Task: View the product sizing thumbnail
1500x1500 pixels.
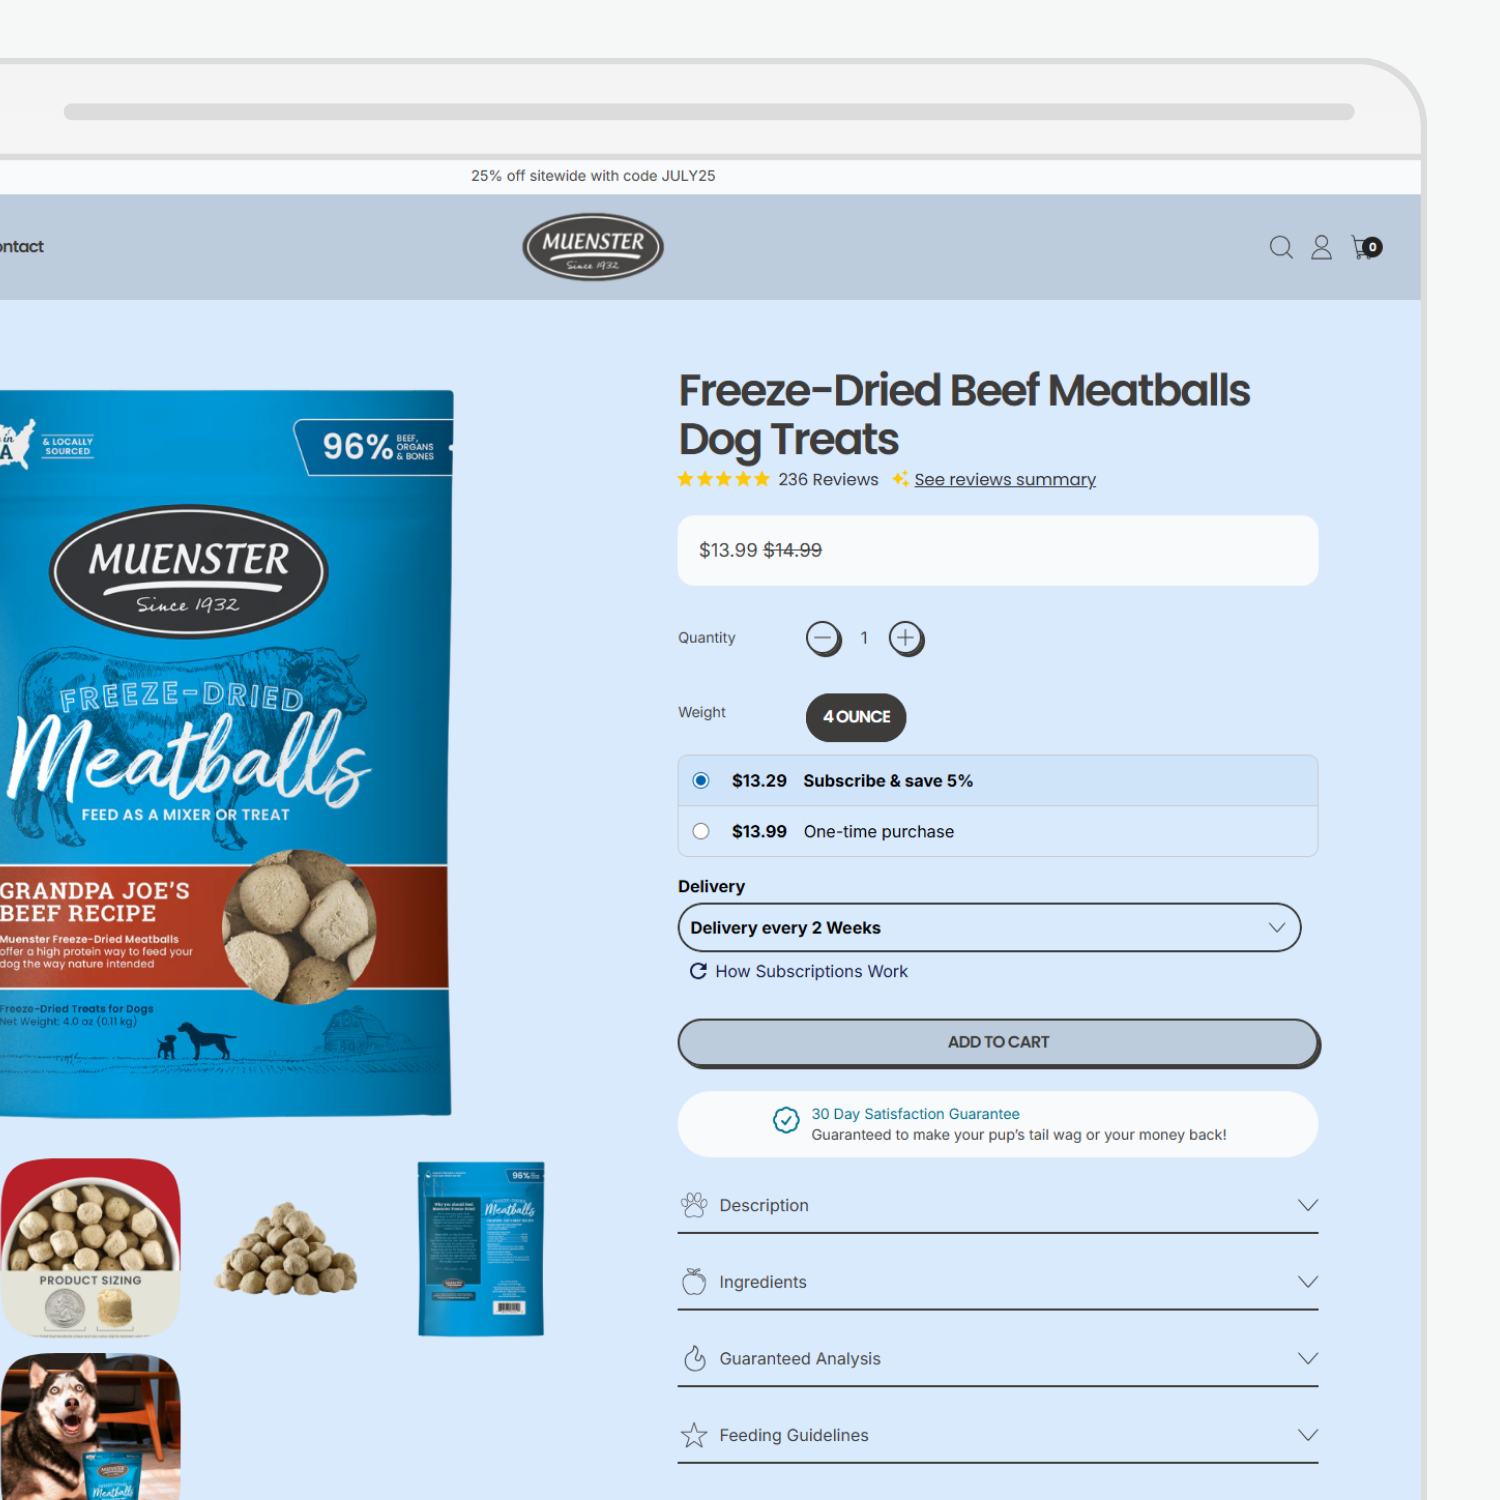Action: (x=91, y=1248)
